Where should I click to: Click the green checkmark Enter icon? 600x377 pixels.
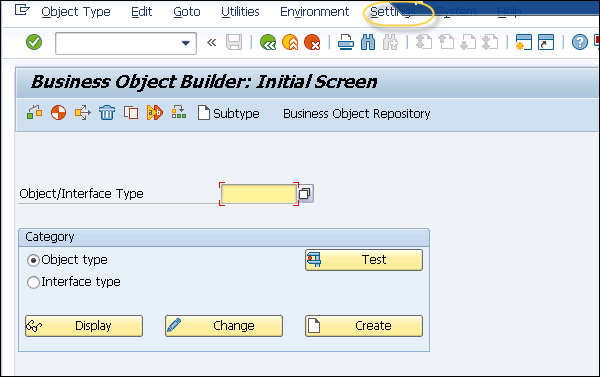pyautogui.click(x=34, y=42)
